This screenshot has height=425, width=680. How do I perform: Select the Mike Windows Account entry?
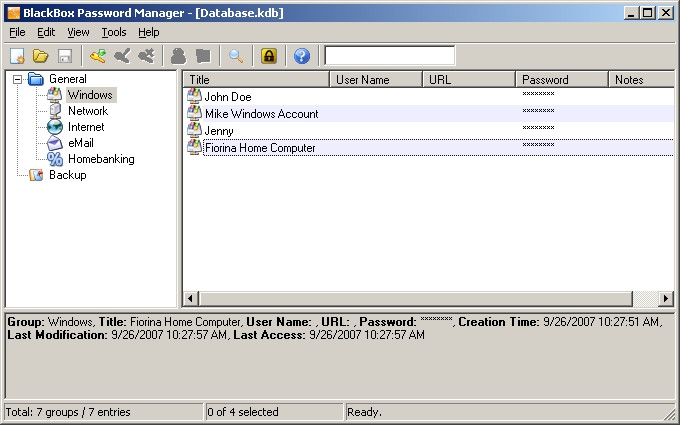tap(262, 114)
